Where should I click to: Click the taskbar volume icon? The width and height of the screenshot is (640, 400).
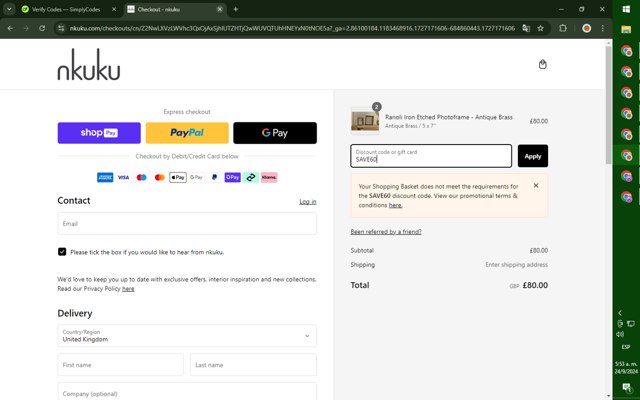620,334
